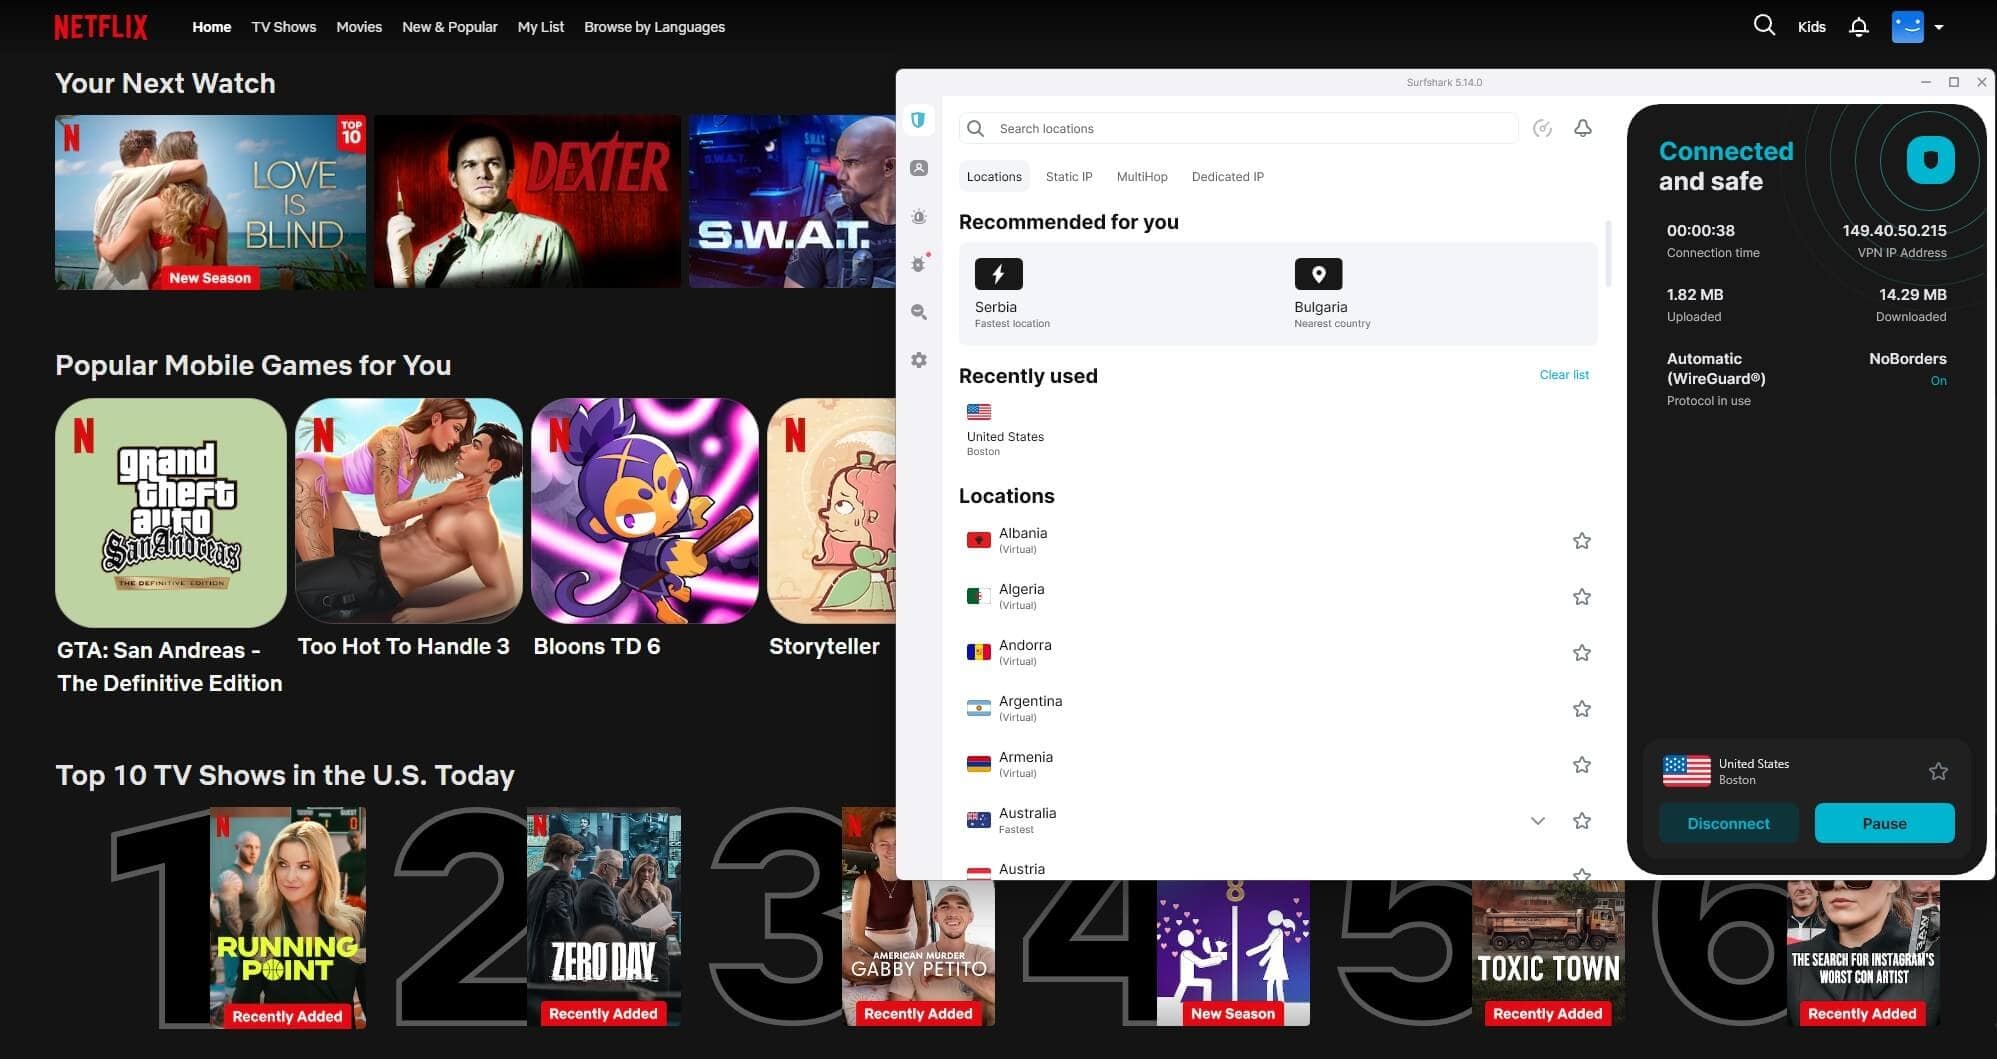The width and height of the screenshot is (1997, 1059).
Task: Favorite Albania by clicking its star
Action: (x=1582, y=540)
